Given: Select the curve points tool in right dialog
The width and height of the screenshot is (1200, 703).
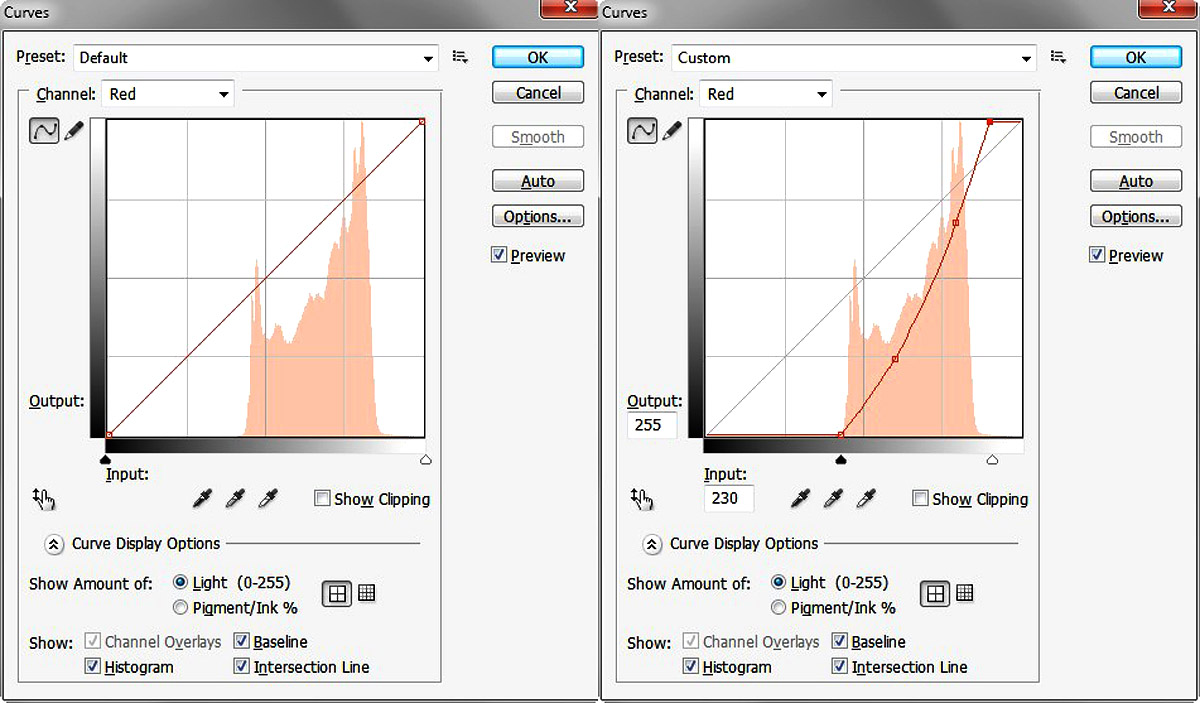Looking at the screenshot, I should pyautogui.click(x=642, y=130).
